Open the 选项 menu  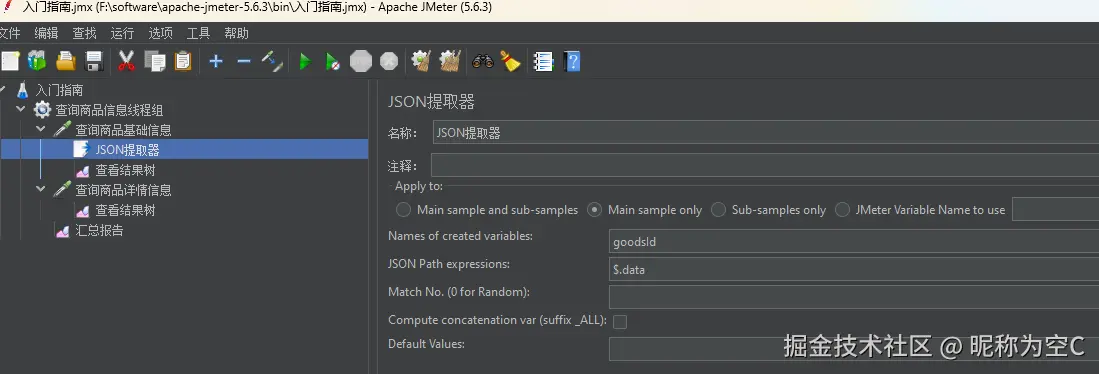pyautogui.click(x=161, y=33)
